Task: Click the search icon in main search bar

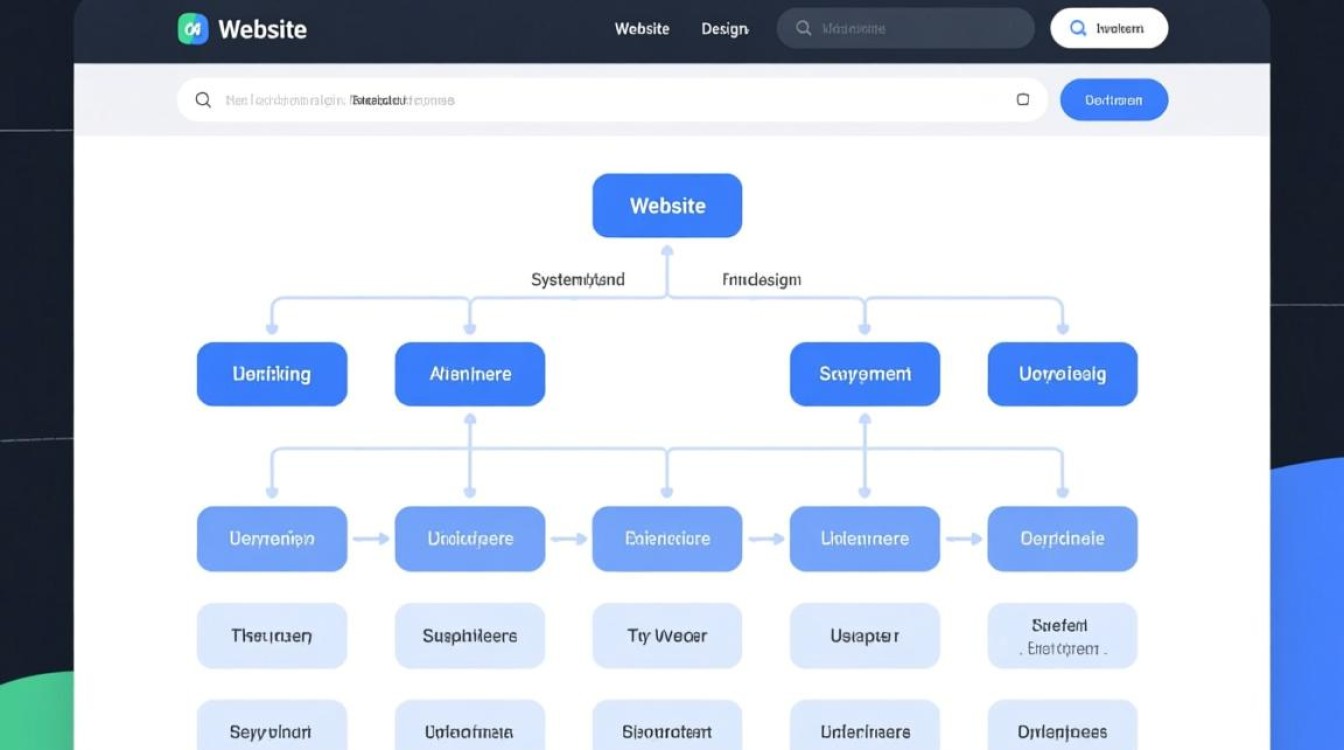Action: pos(203,100)
